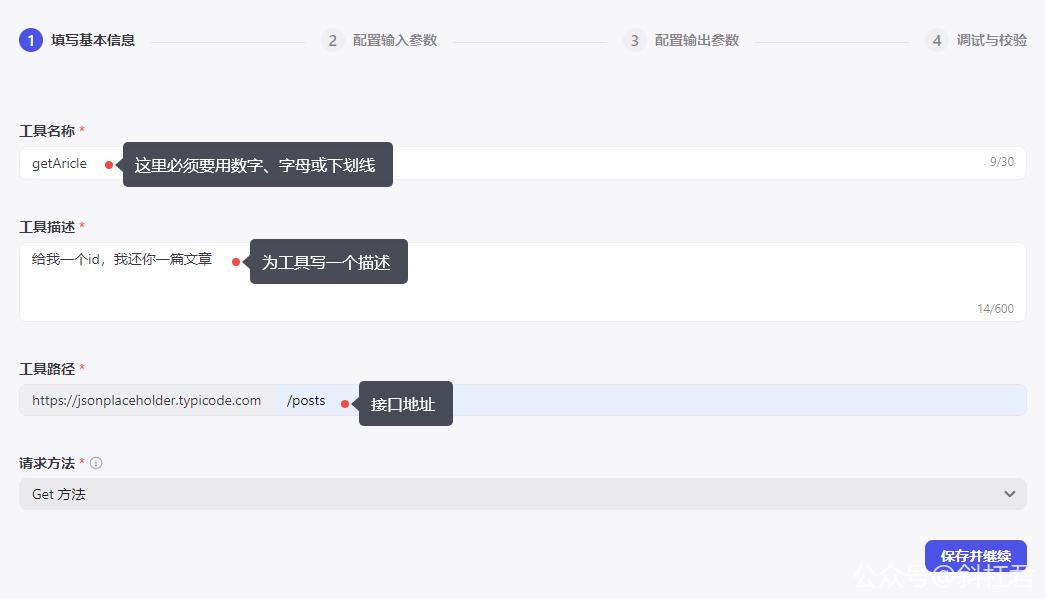
Task: Go to step 2 配置输入参数
Action: click(379, 40)
